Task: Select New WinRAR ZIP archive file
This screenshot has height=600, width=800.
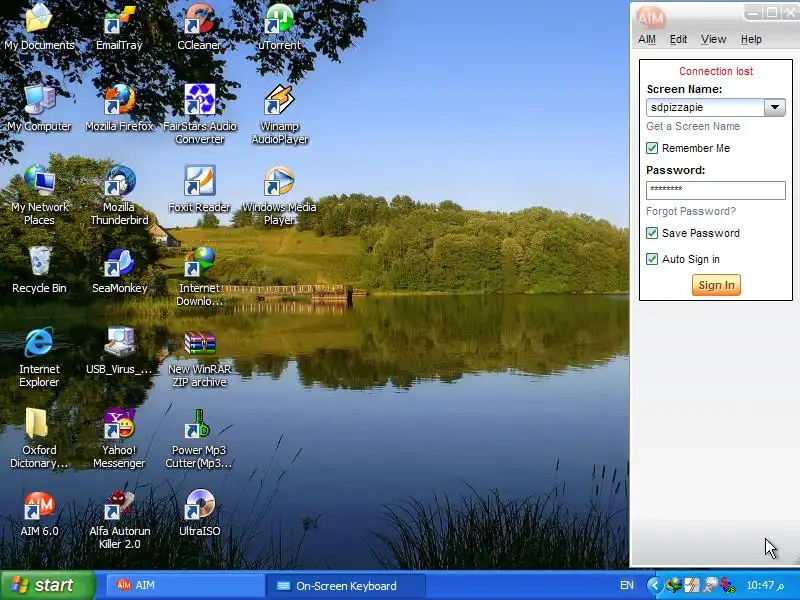Action: tap(199, 357)
